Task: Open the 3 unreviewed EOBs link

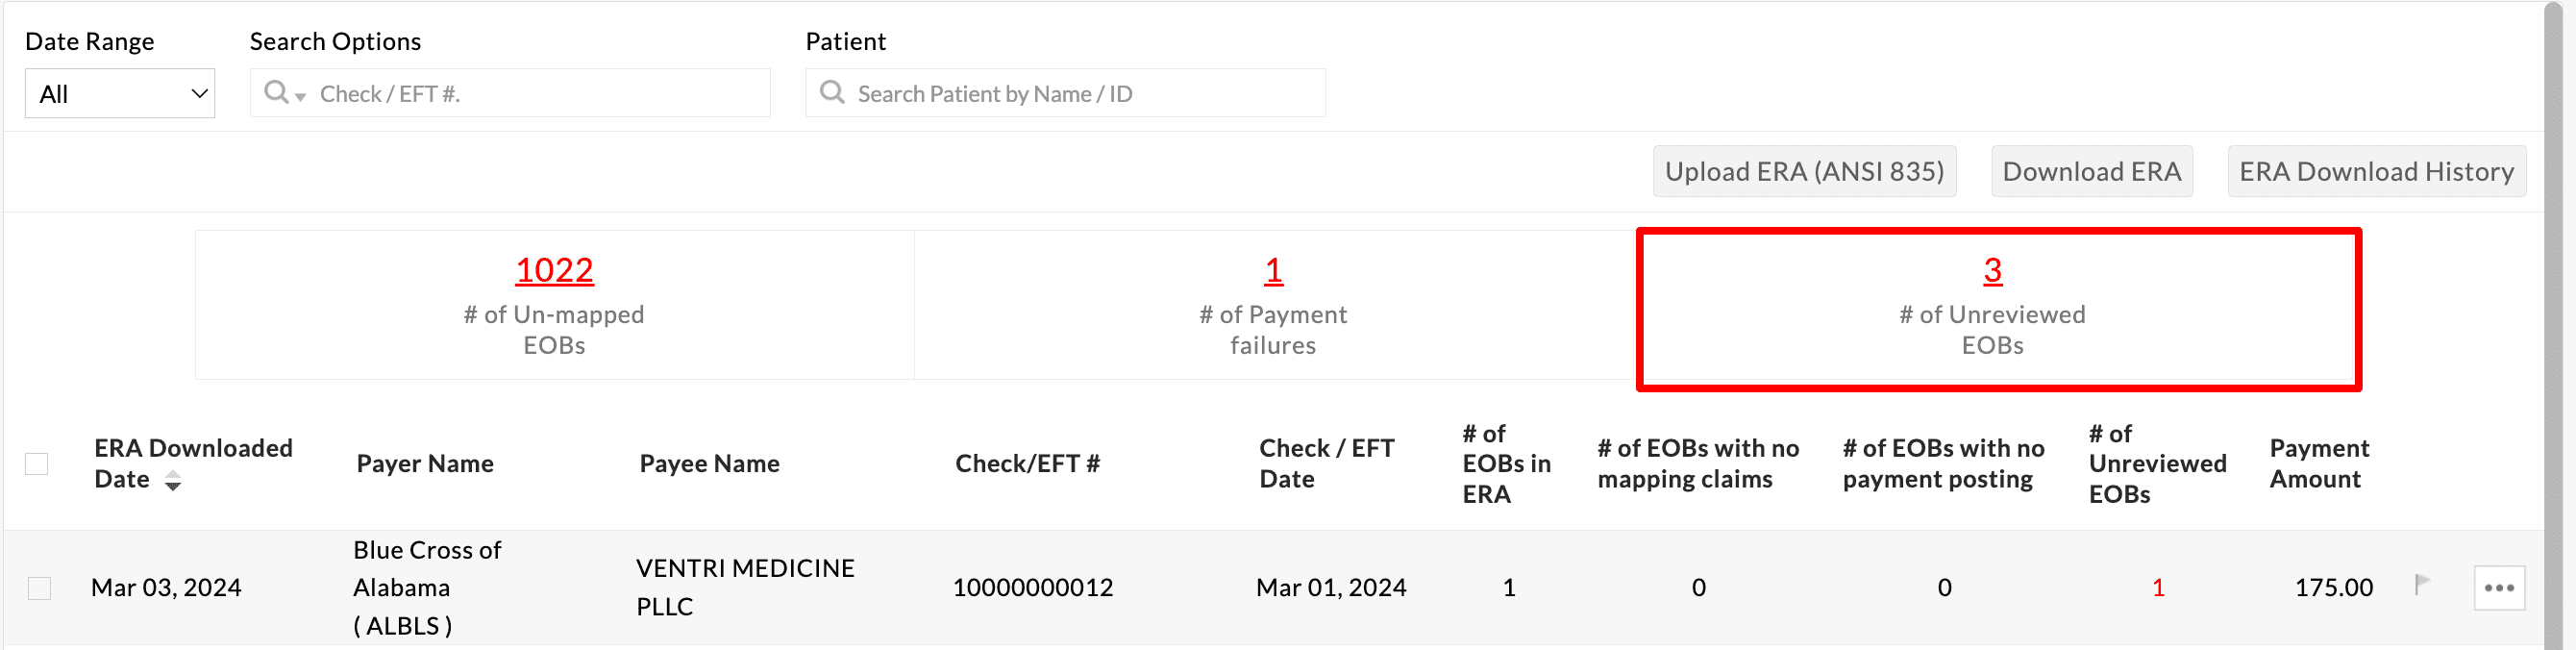Action: (1991, 269)
